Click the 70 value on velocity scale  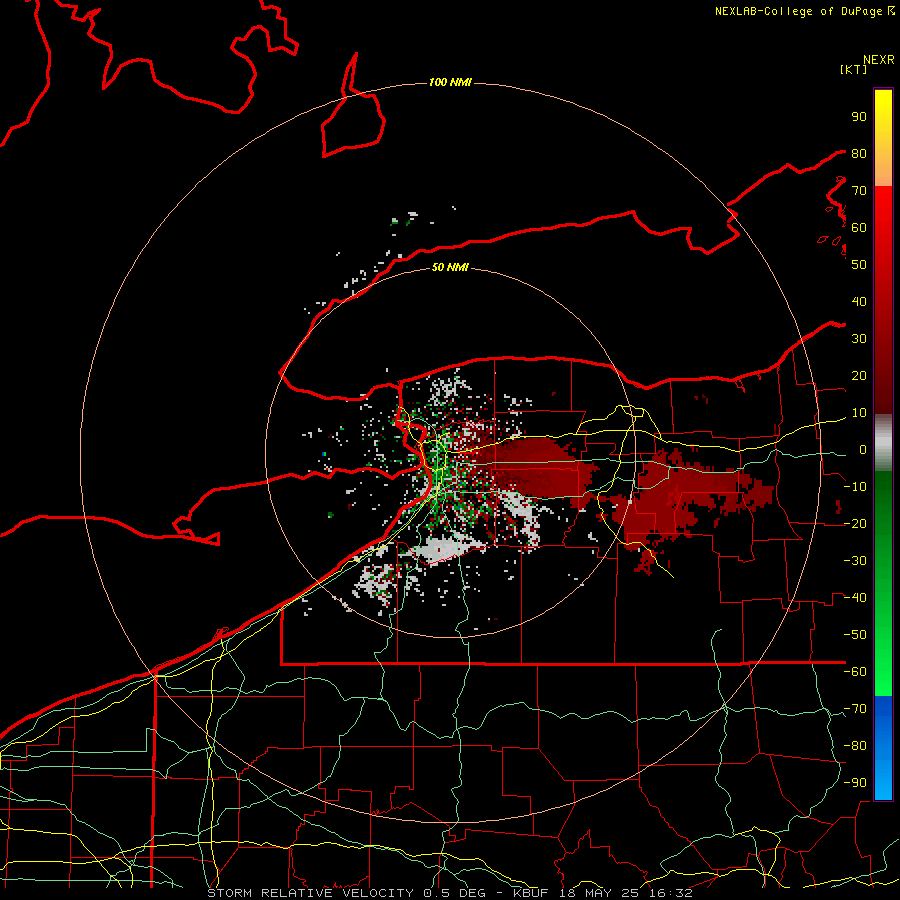[859, 191]
